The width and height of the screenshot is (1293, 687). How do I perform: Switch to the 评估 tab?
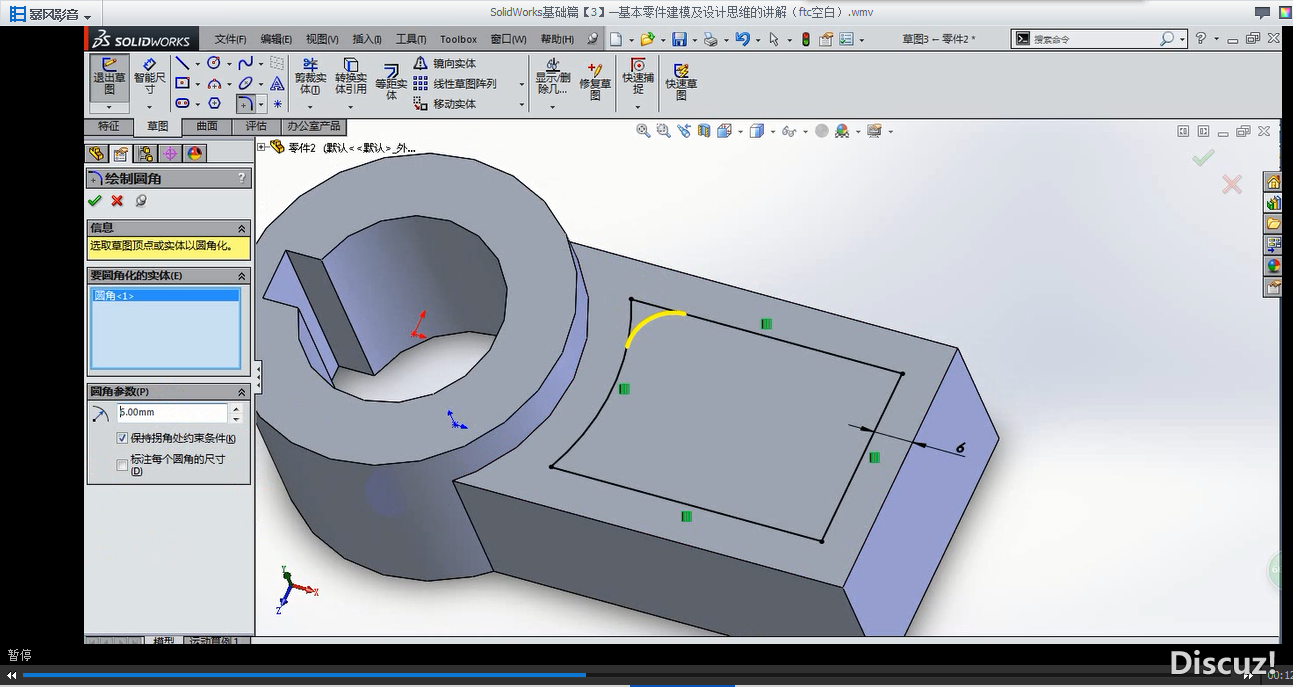tap(256, 126)
